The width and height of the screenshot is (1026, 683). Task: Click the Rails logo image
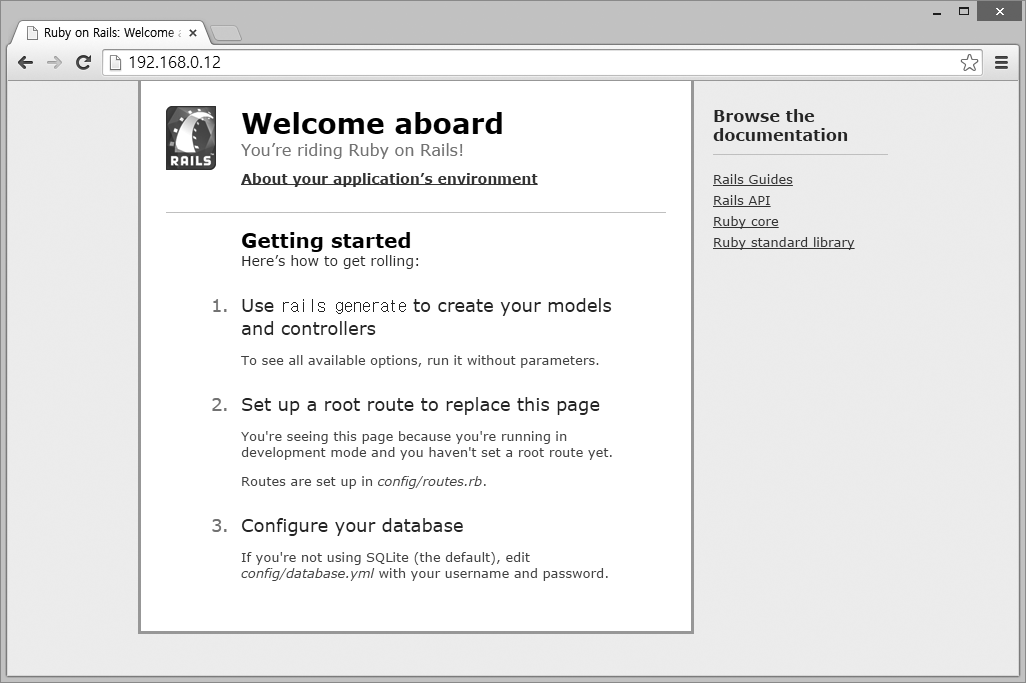191,138
